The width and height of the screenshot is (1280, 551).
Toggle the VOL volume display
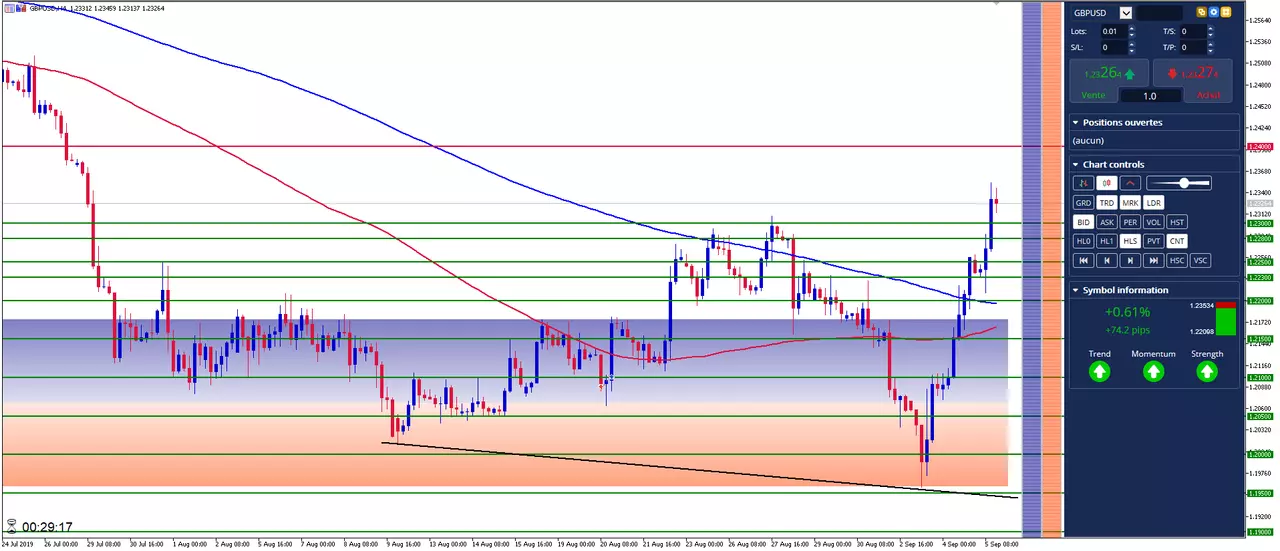point(1154,222)
